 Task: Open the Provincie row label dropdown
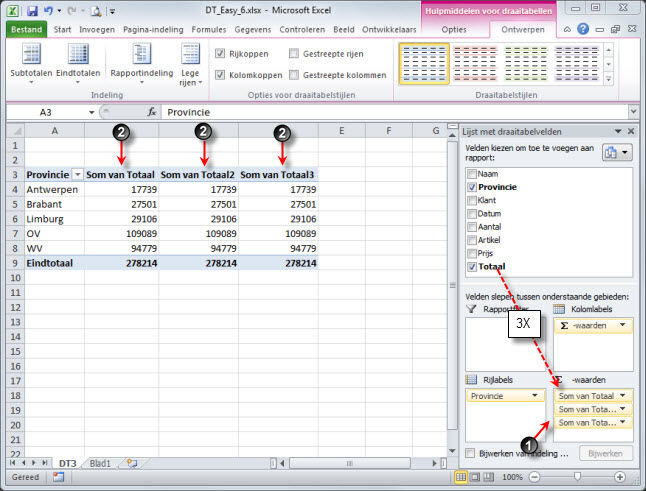535,395
